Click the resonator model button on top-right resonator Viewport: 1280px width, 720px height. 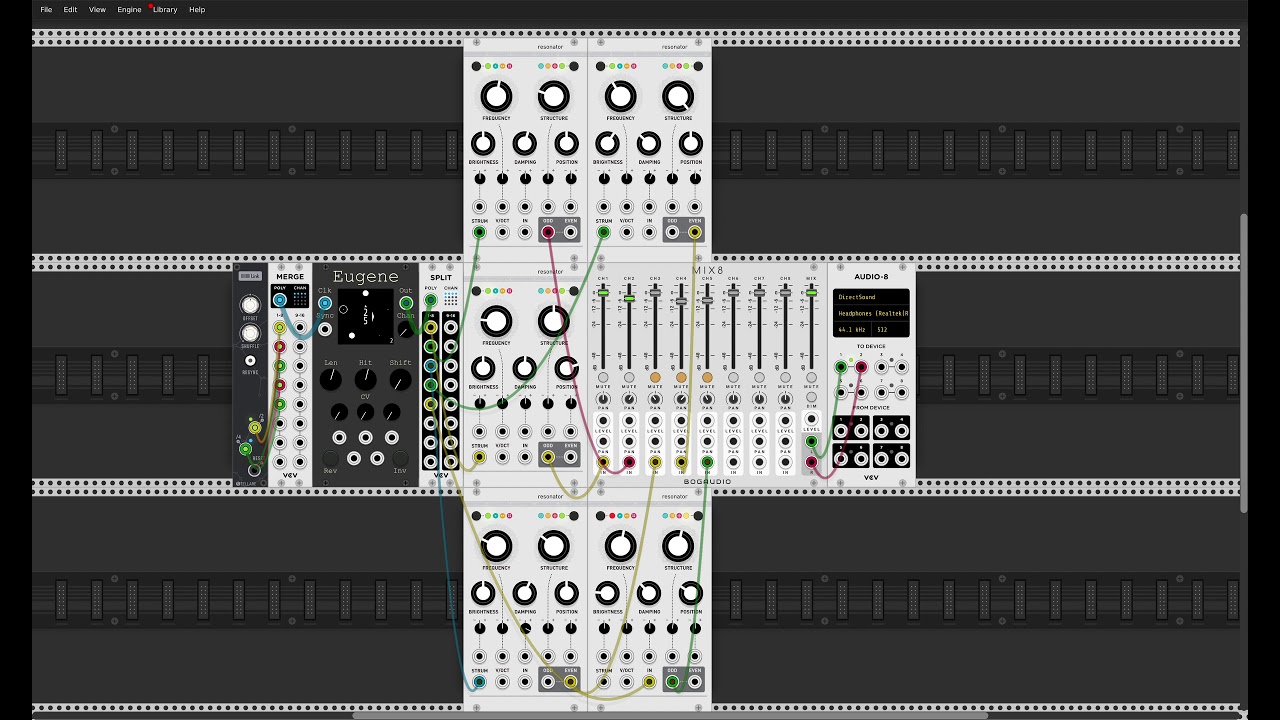pos(697,67)
